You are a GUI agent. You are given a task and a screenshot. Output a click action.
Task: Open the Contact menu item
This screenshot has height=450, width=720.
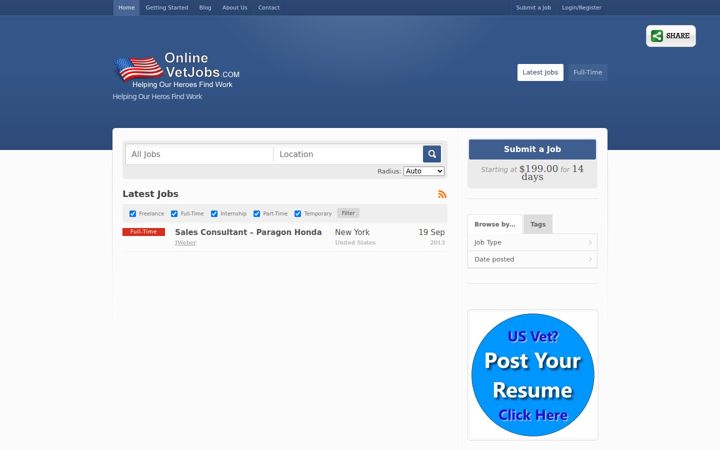point(269,8)
